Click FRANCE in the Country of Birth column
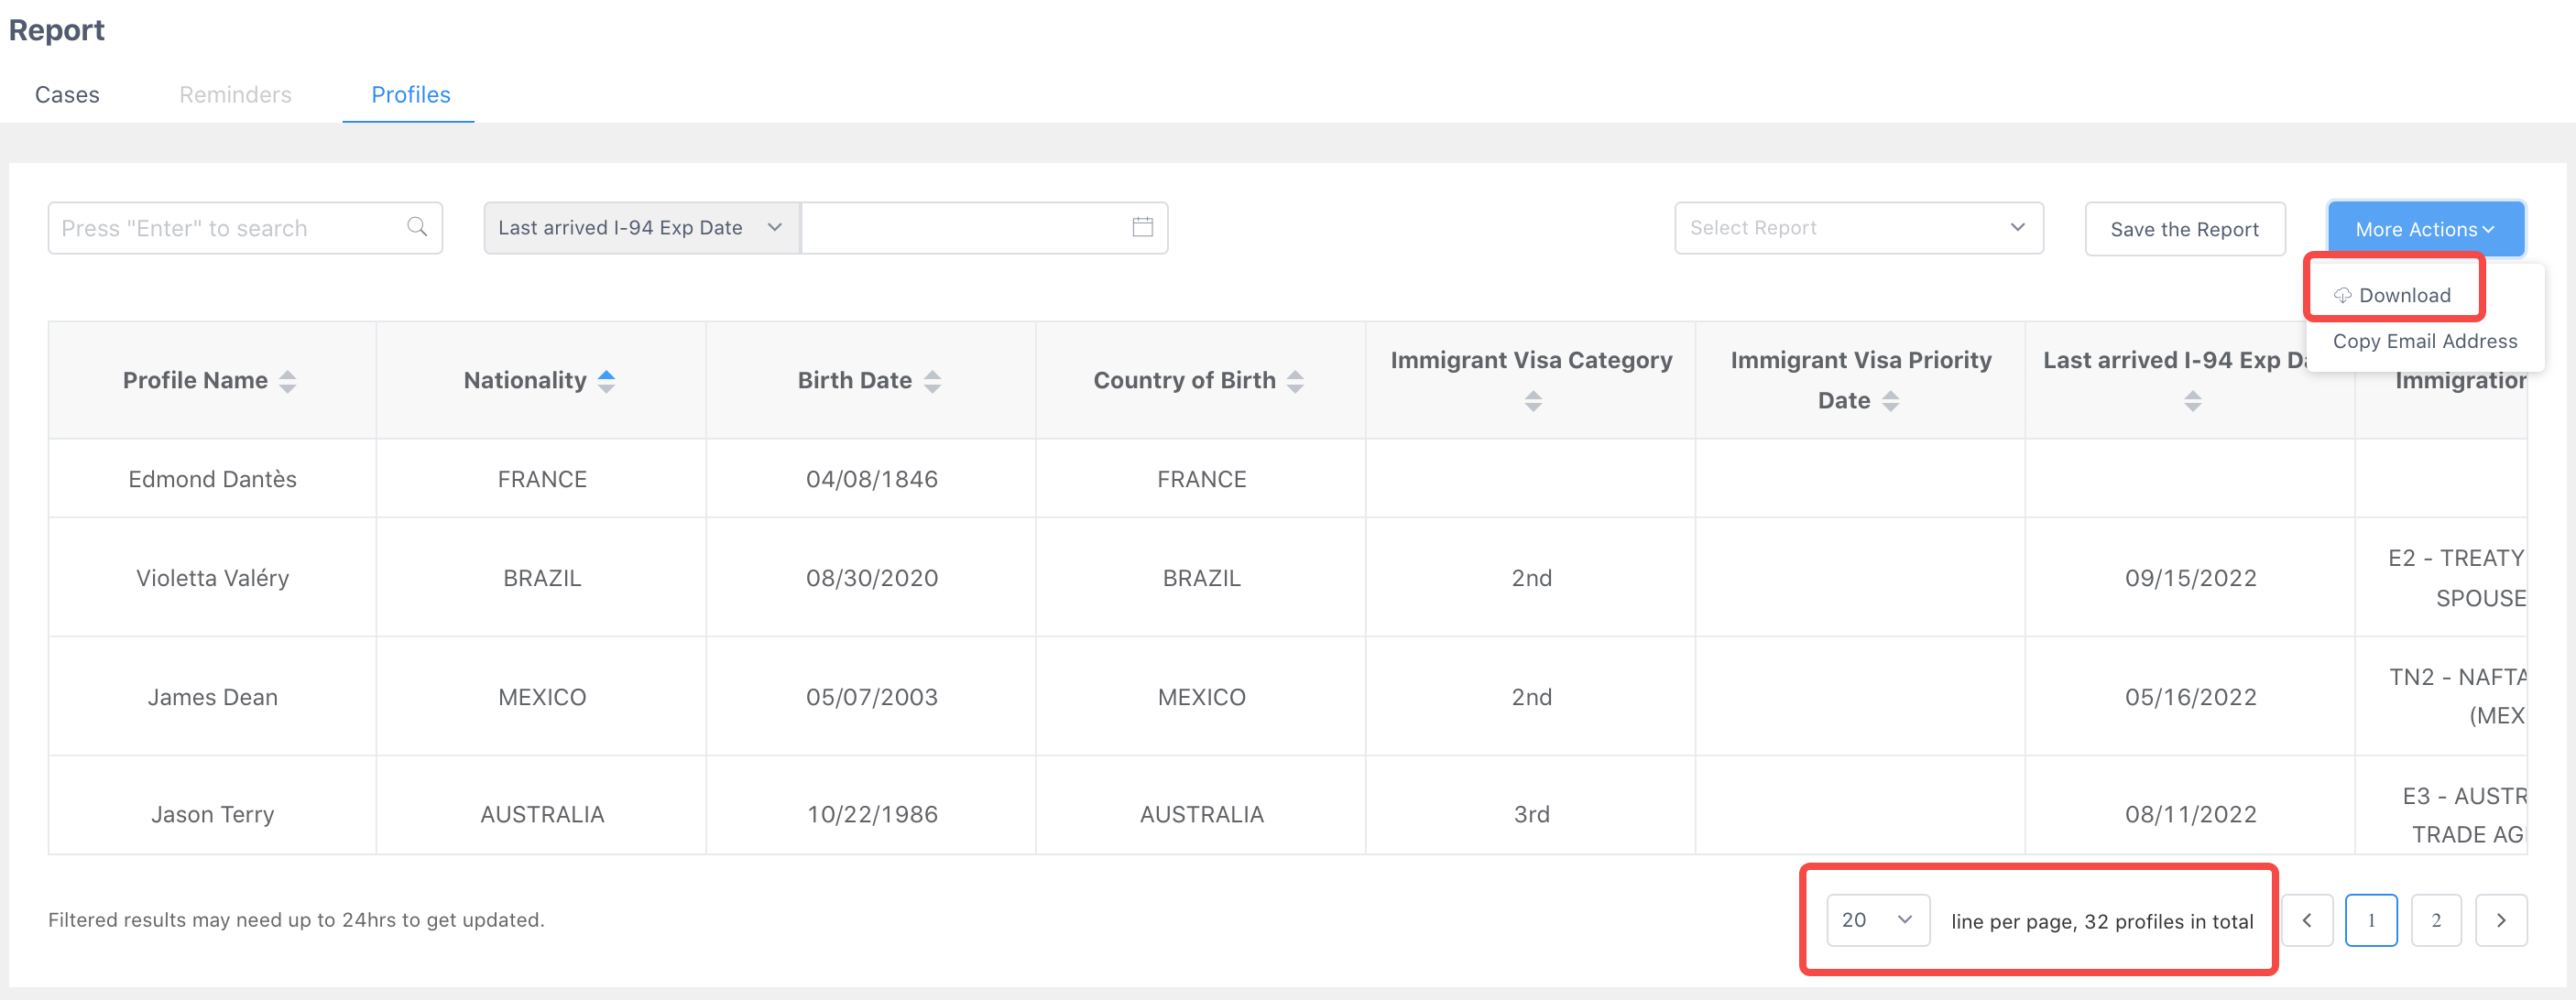The height and width of the screenshot is (1000, 2576). tap(1201, 479)
